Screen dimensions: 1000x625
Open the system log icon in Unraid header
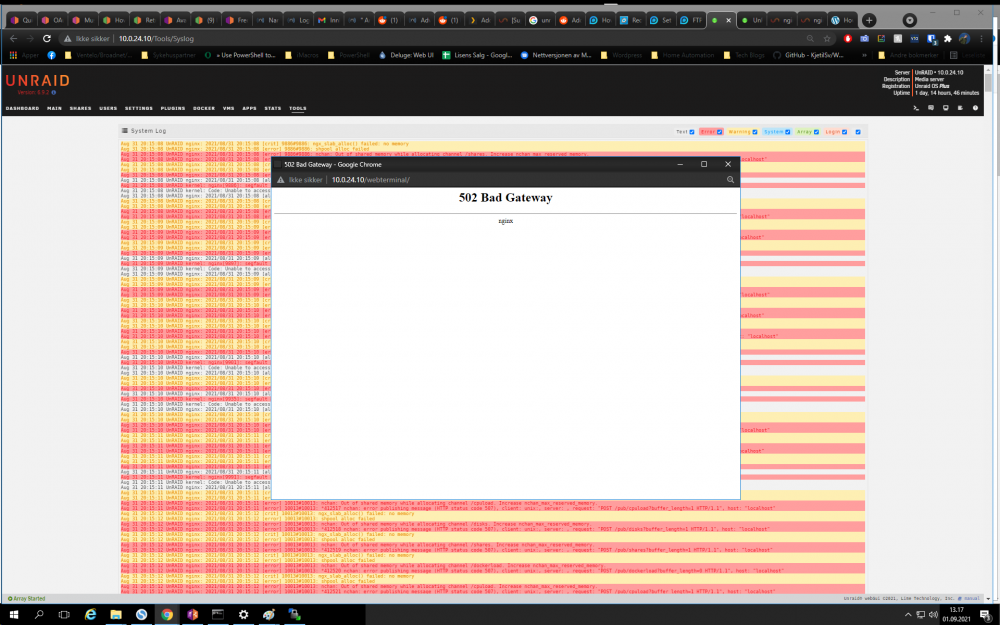click(x=960, y=108)
